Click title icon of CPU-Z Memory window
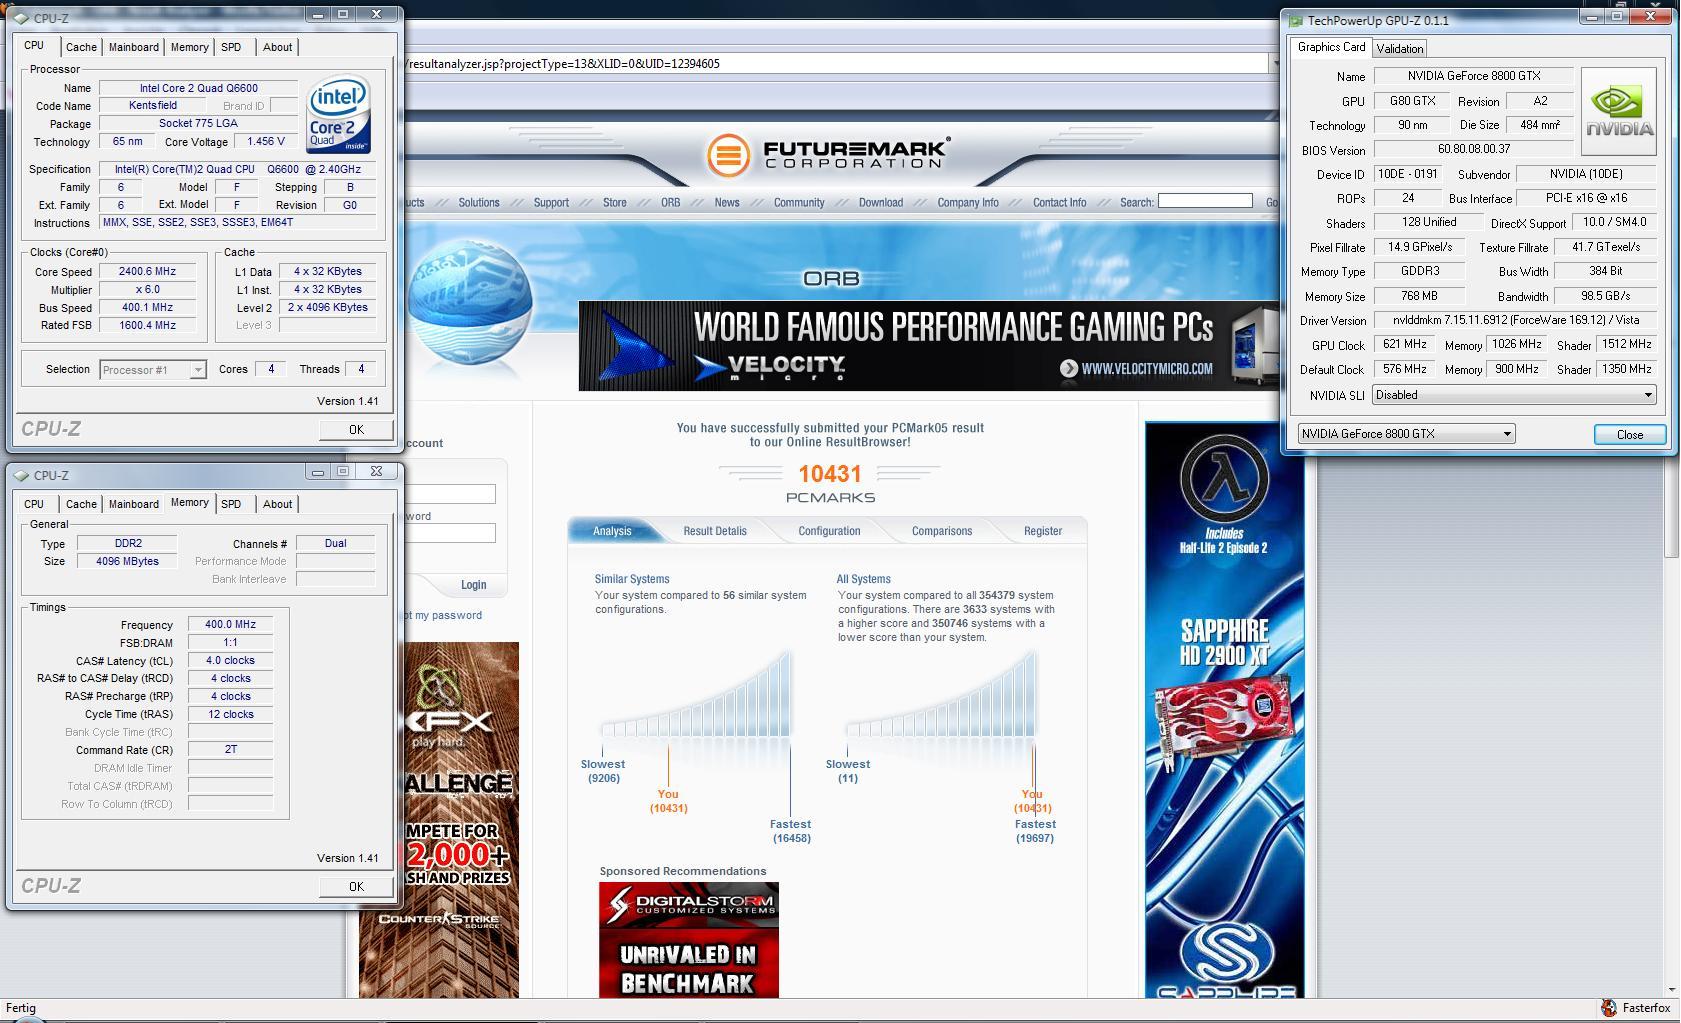 22,476
